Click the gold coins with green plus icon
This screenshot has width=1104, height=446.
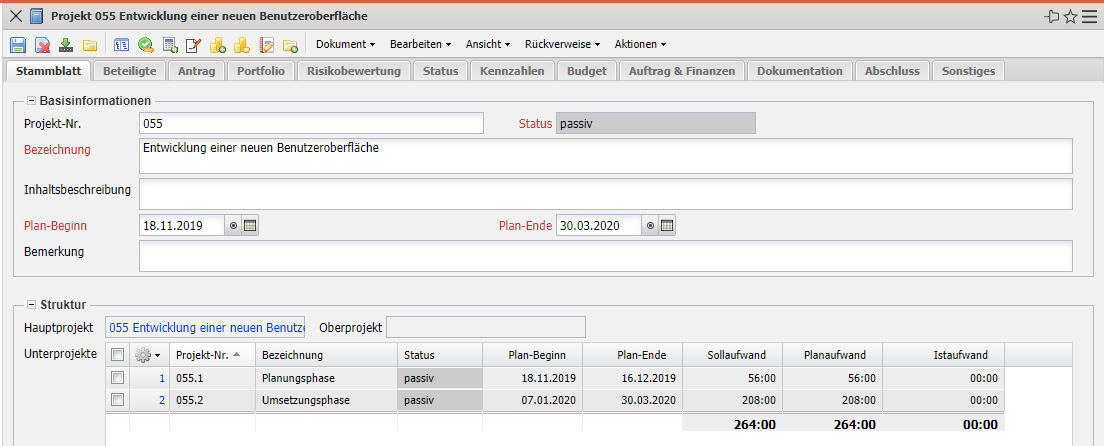[x=218, y=45]
